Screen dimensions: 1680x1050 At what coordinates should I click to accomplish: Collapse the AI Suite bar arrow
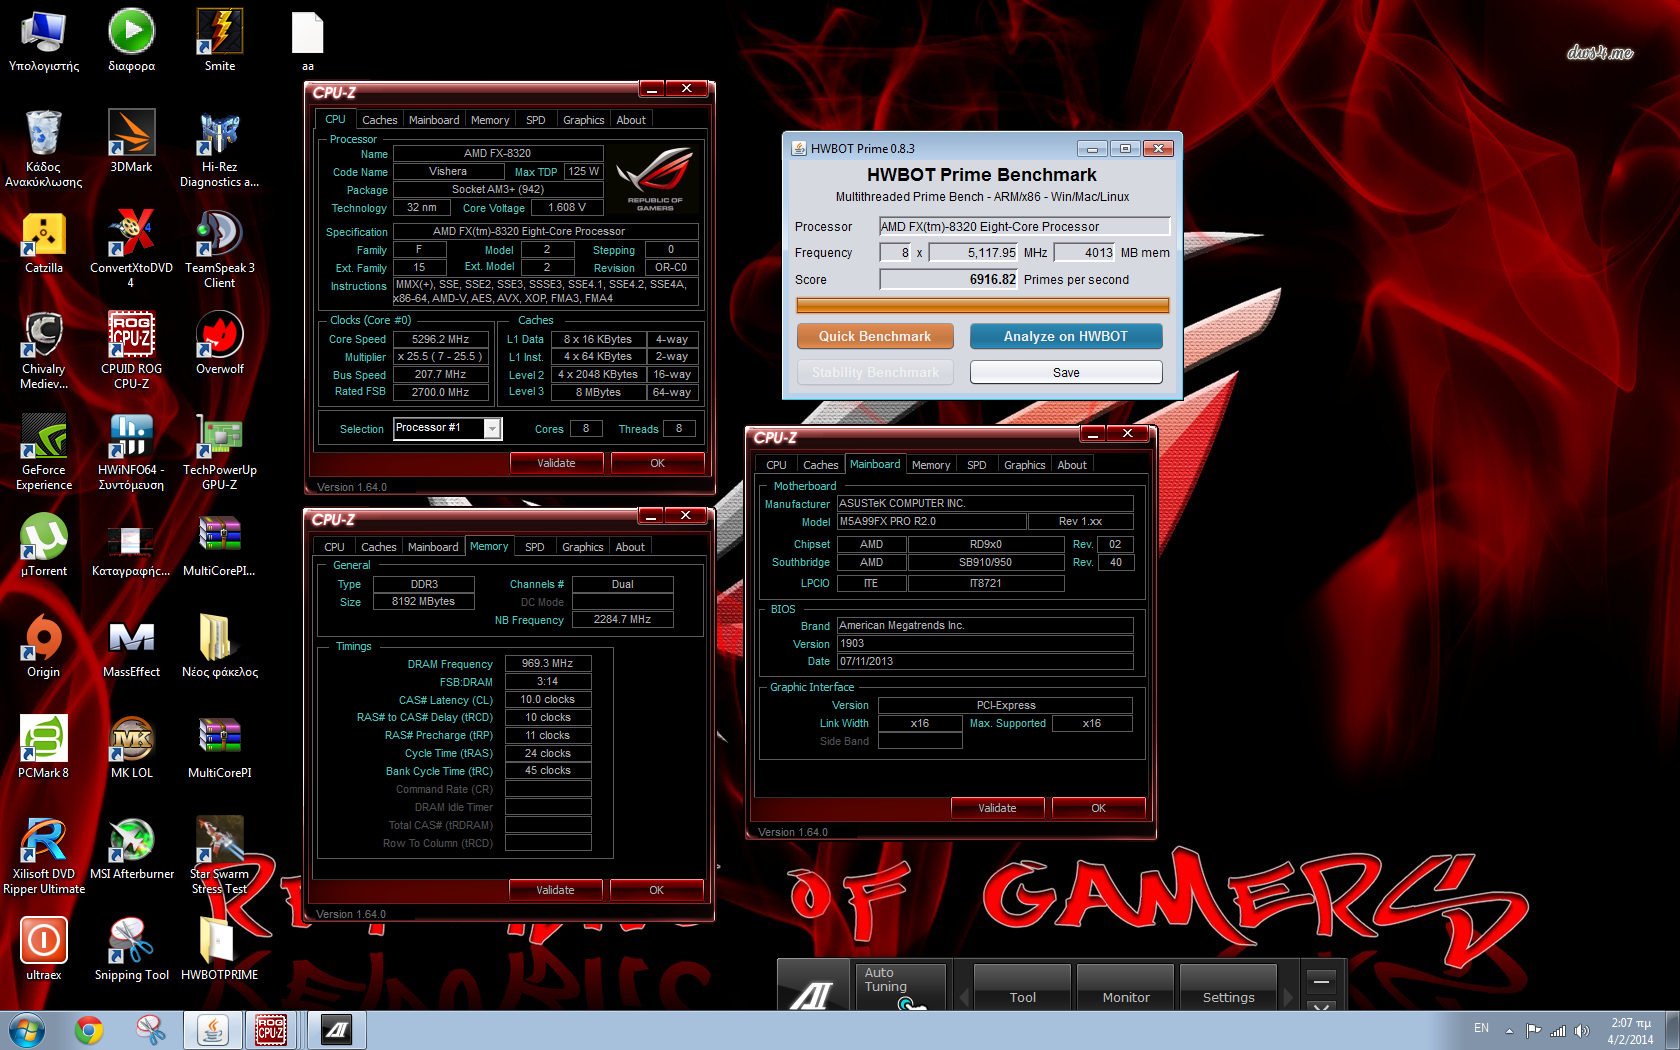[x=1321, y=1005]
